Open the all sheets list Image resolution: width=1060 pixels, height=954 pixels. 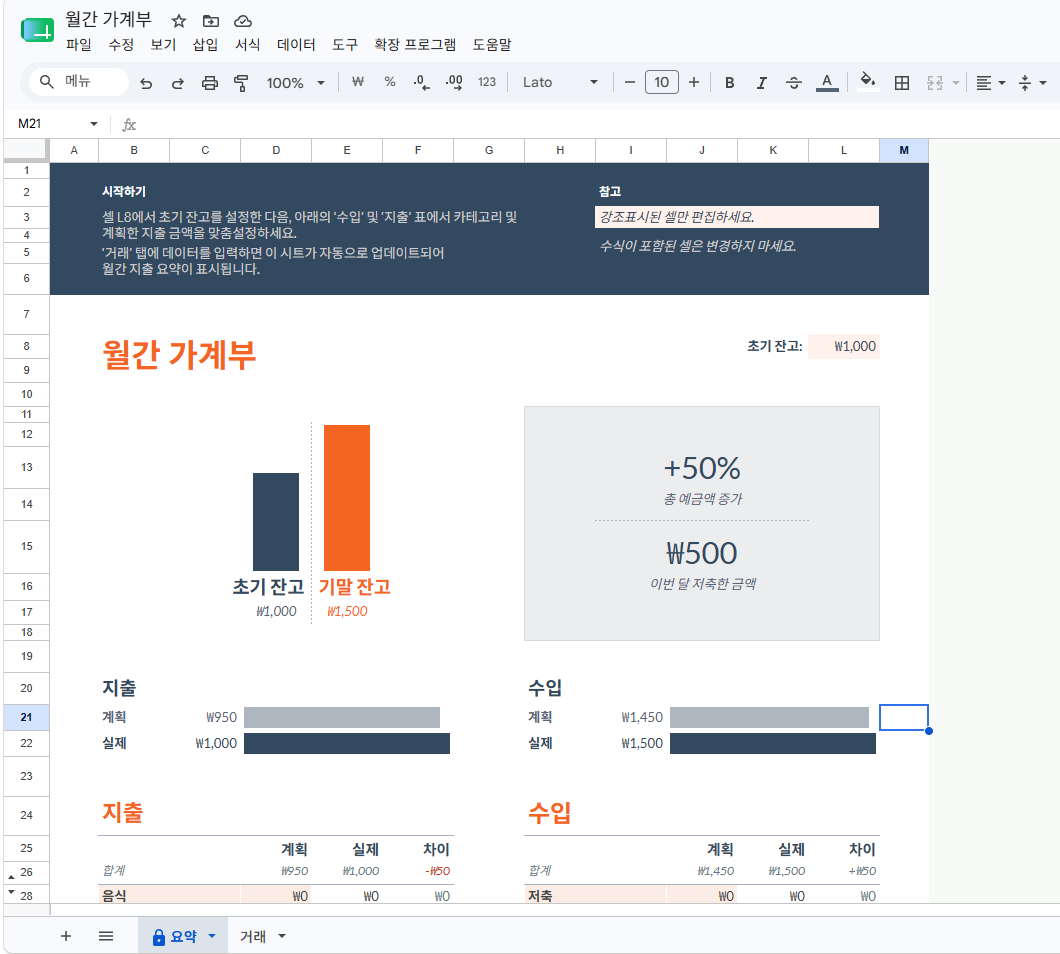(105, 936)
